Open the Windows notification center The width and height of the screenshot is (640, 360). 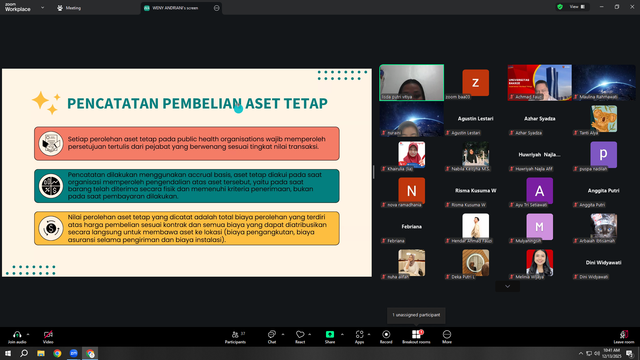coord(630,353)
